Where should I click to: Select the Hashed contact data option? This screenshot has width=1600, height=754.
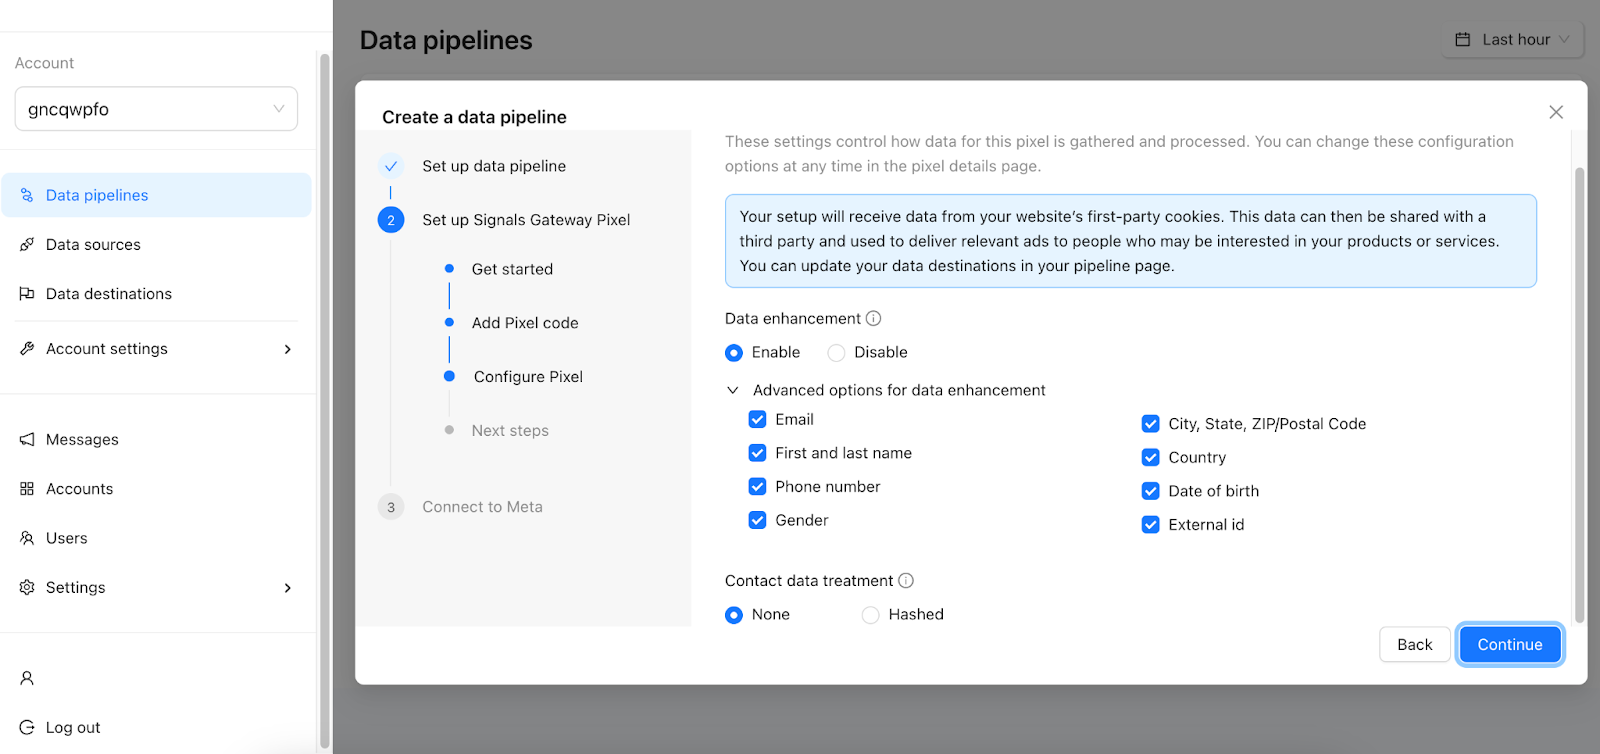tap(871, 614)
